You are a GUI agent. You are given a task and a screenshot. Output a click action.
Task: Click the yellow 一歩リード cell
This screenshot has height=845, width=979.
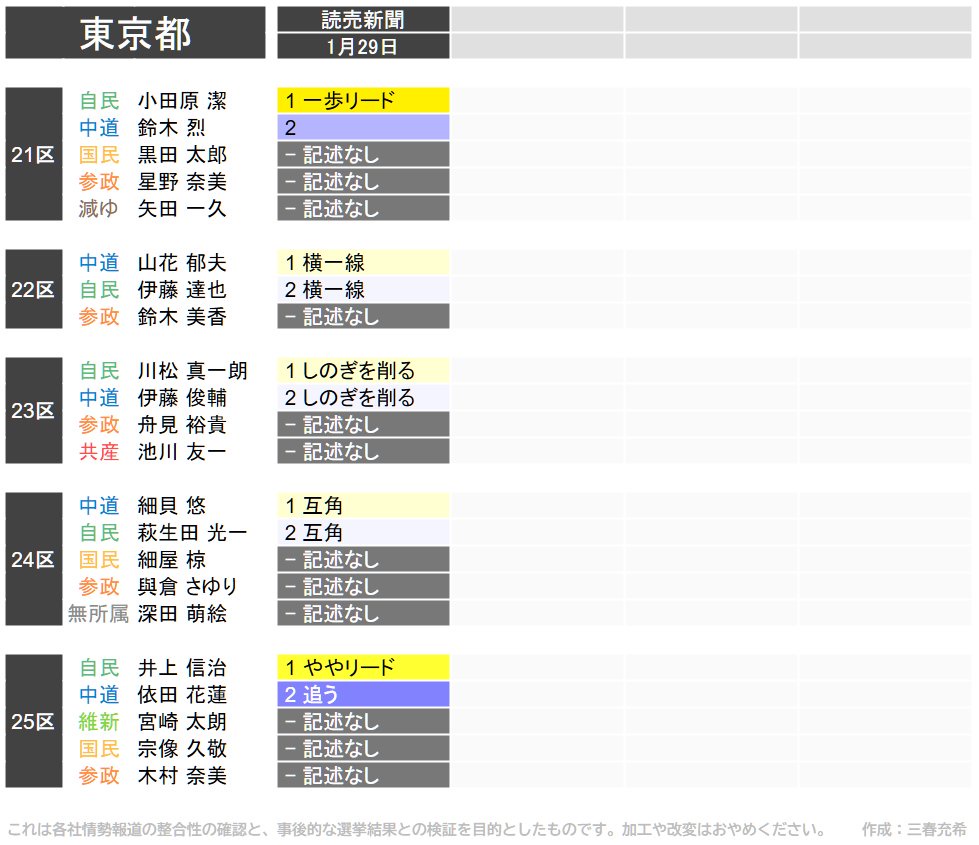pyautogui.click(x=363, y=100)
